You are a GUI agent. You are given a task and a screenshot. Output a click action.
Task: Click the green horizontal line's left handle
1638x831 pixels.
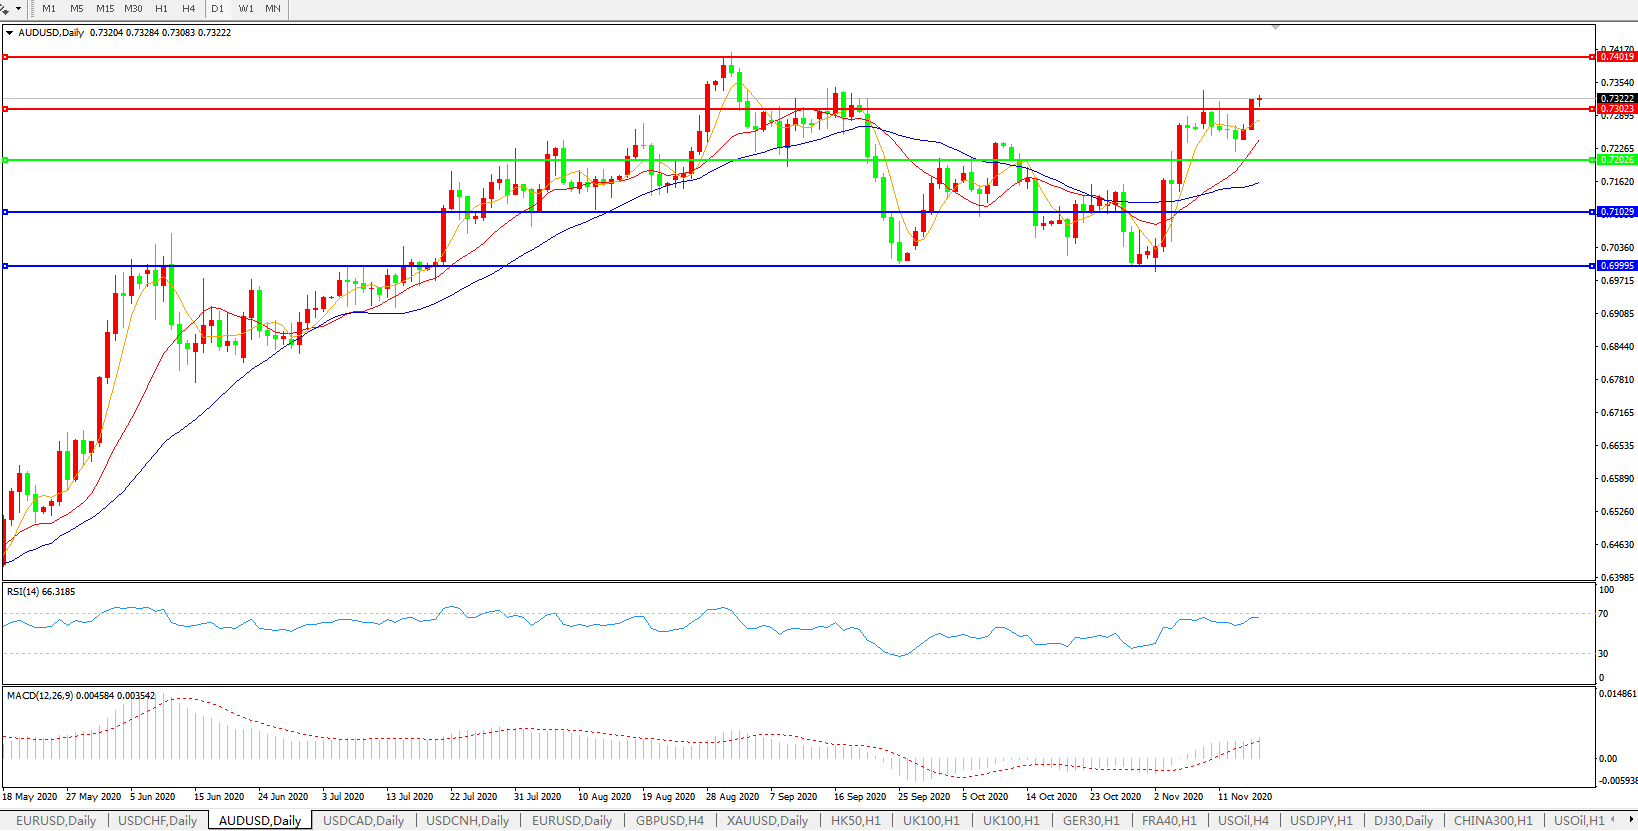[5, 160]
